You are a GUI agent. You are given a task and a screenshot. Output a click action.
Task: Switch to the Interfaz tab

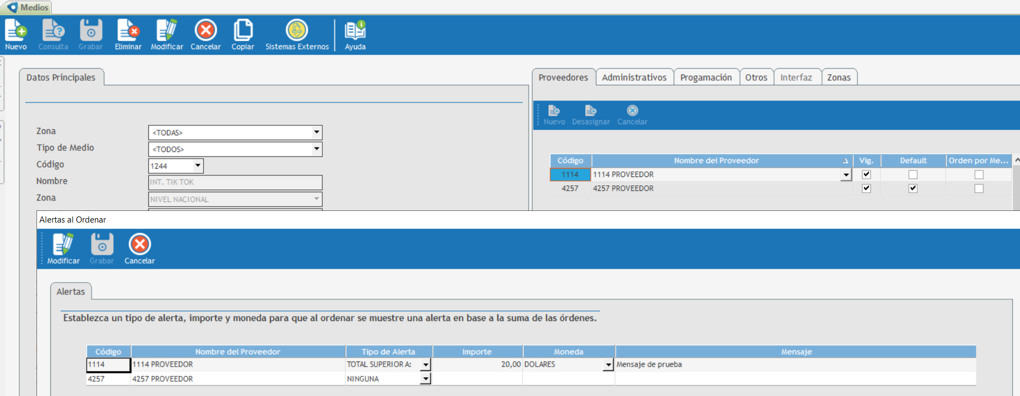[x=796, y=77]
